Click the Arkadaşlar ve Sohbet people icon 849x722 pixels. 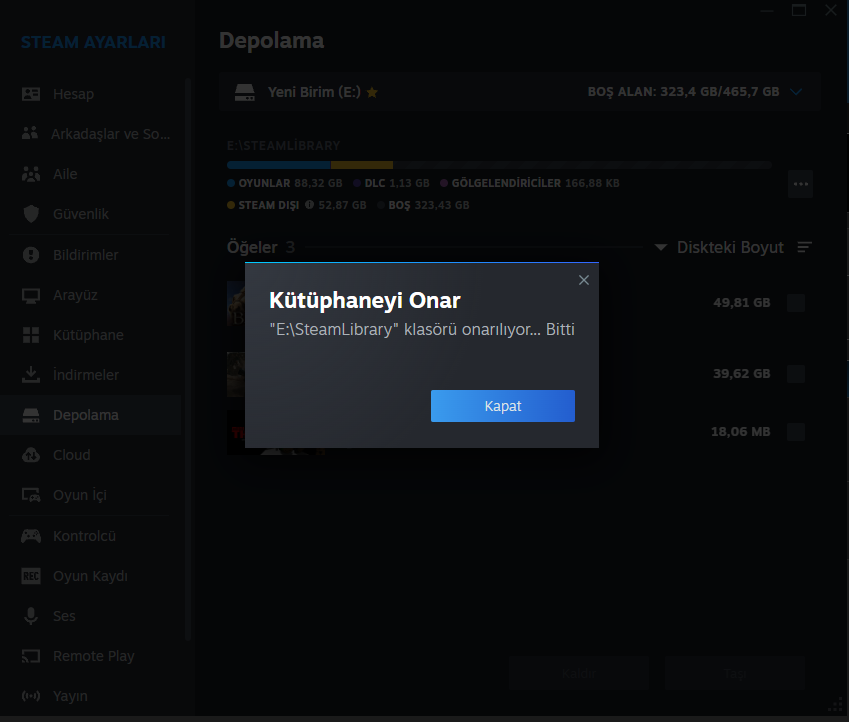pos(30,133)
